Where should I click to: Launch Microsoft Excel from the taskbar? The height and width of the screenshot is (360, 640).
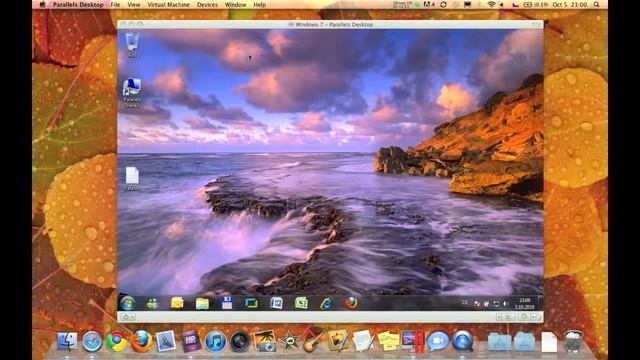pyautogui.click(x=301, y=303)
